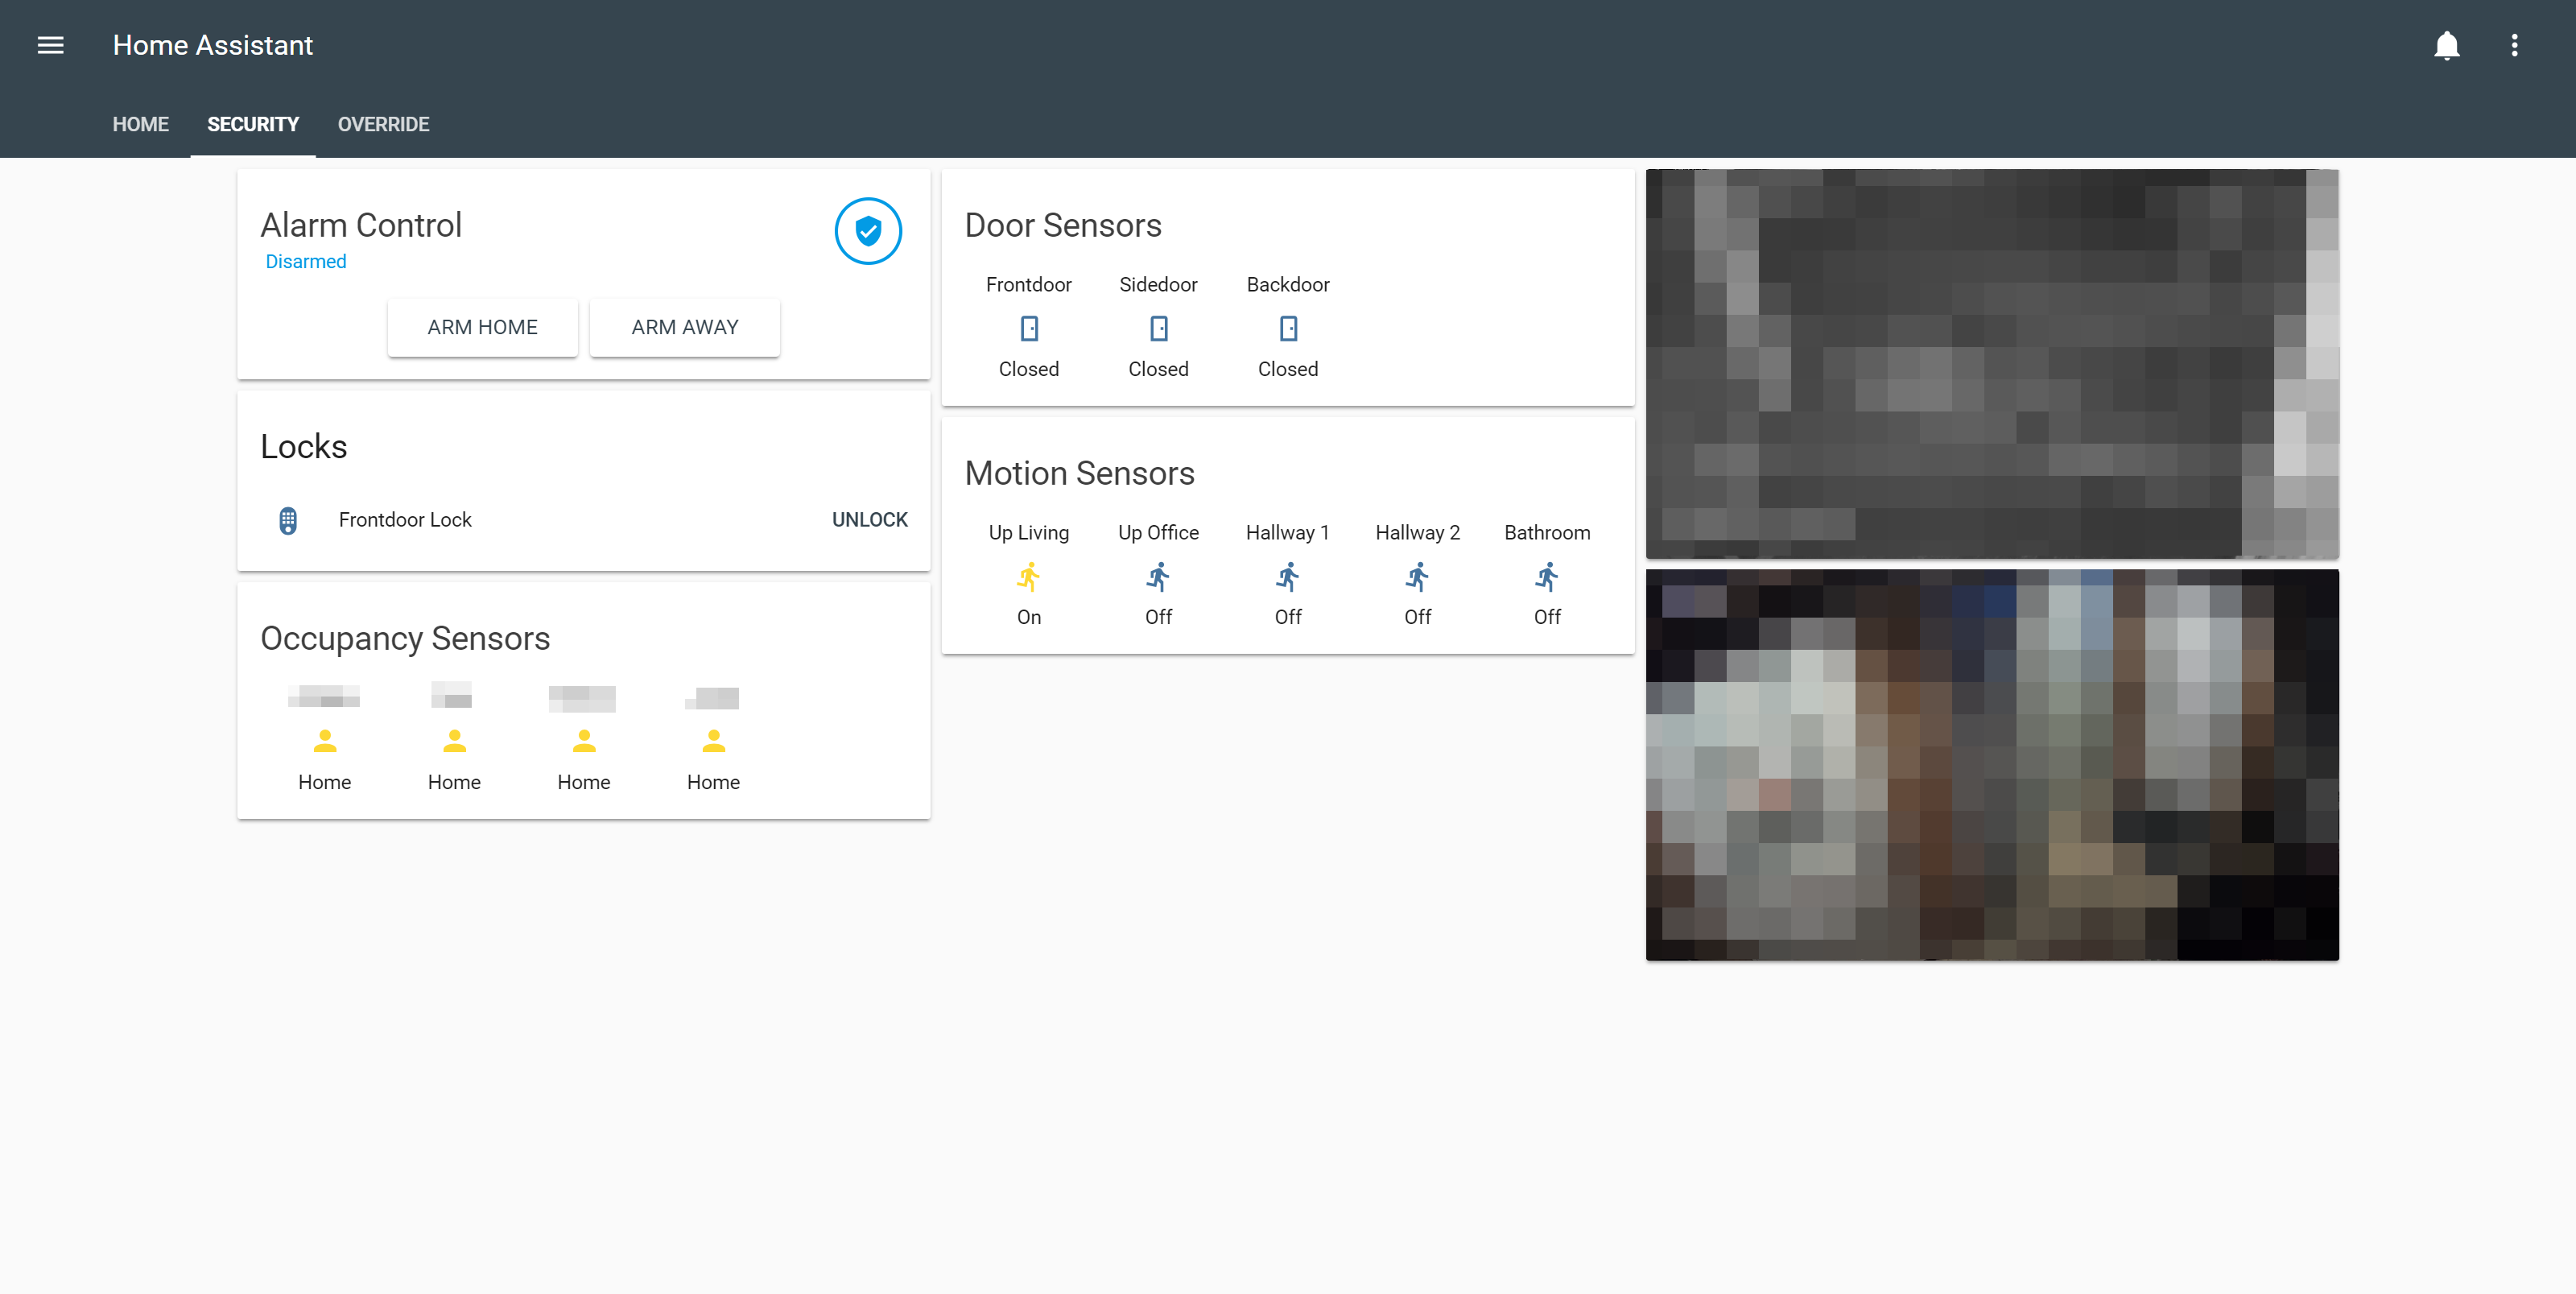Click ARM HOME button

coord(481,327)
